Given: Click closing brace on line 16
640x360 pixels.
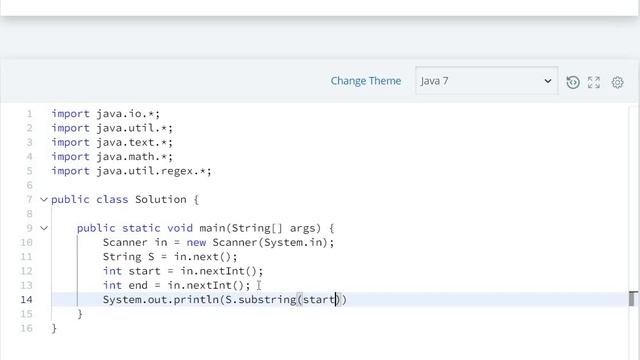Looking at the screenshot, I should pos(54,328).
